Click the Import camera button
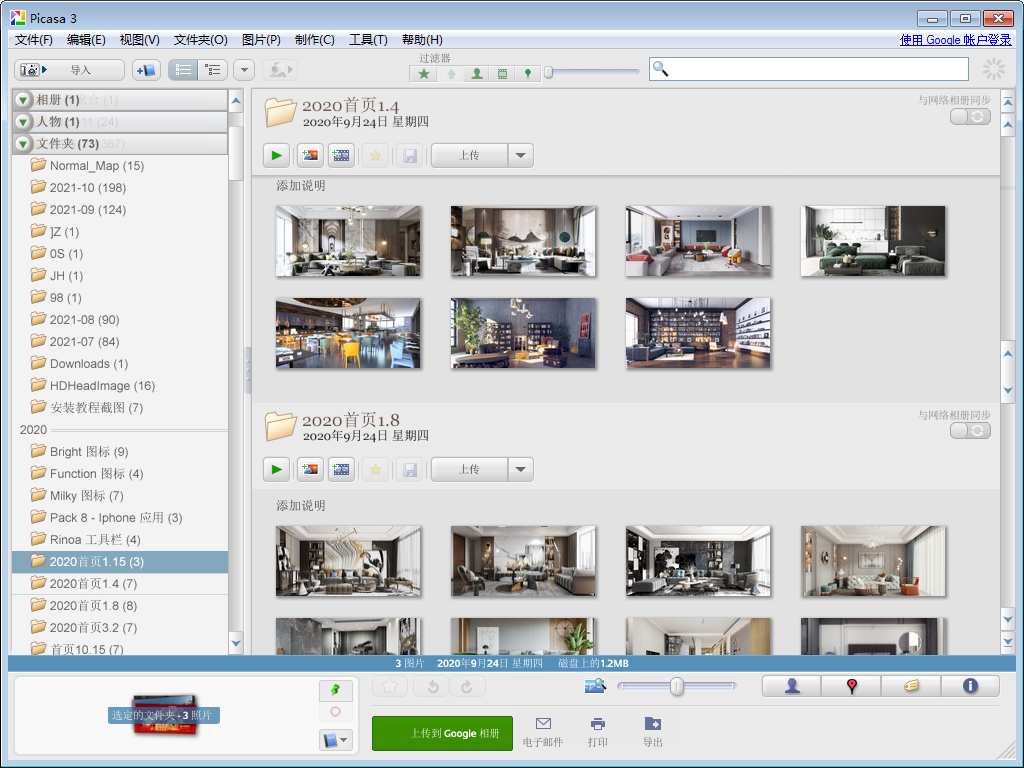The height and width of the screenshot is (768, 1024). click(x=69, y=70)
